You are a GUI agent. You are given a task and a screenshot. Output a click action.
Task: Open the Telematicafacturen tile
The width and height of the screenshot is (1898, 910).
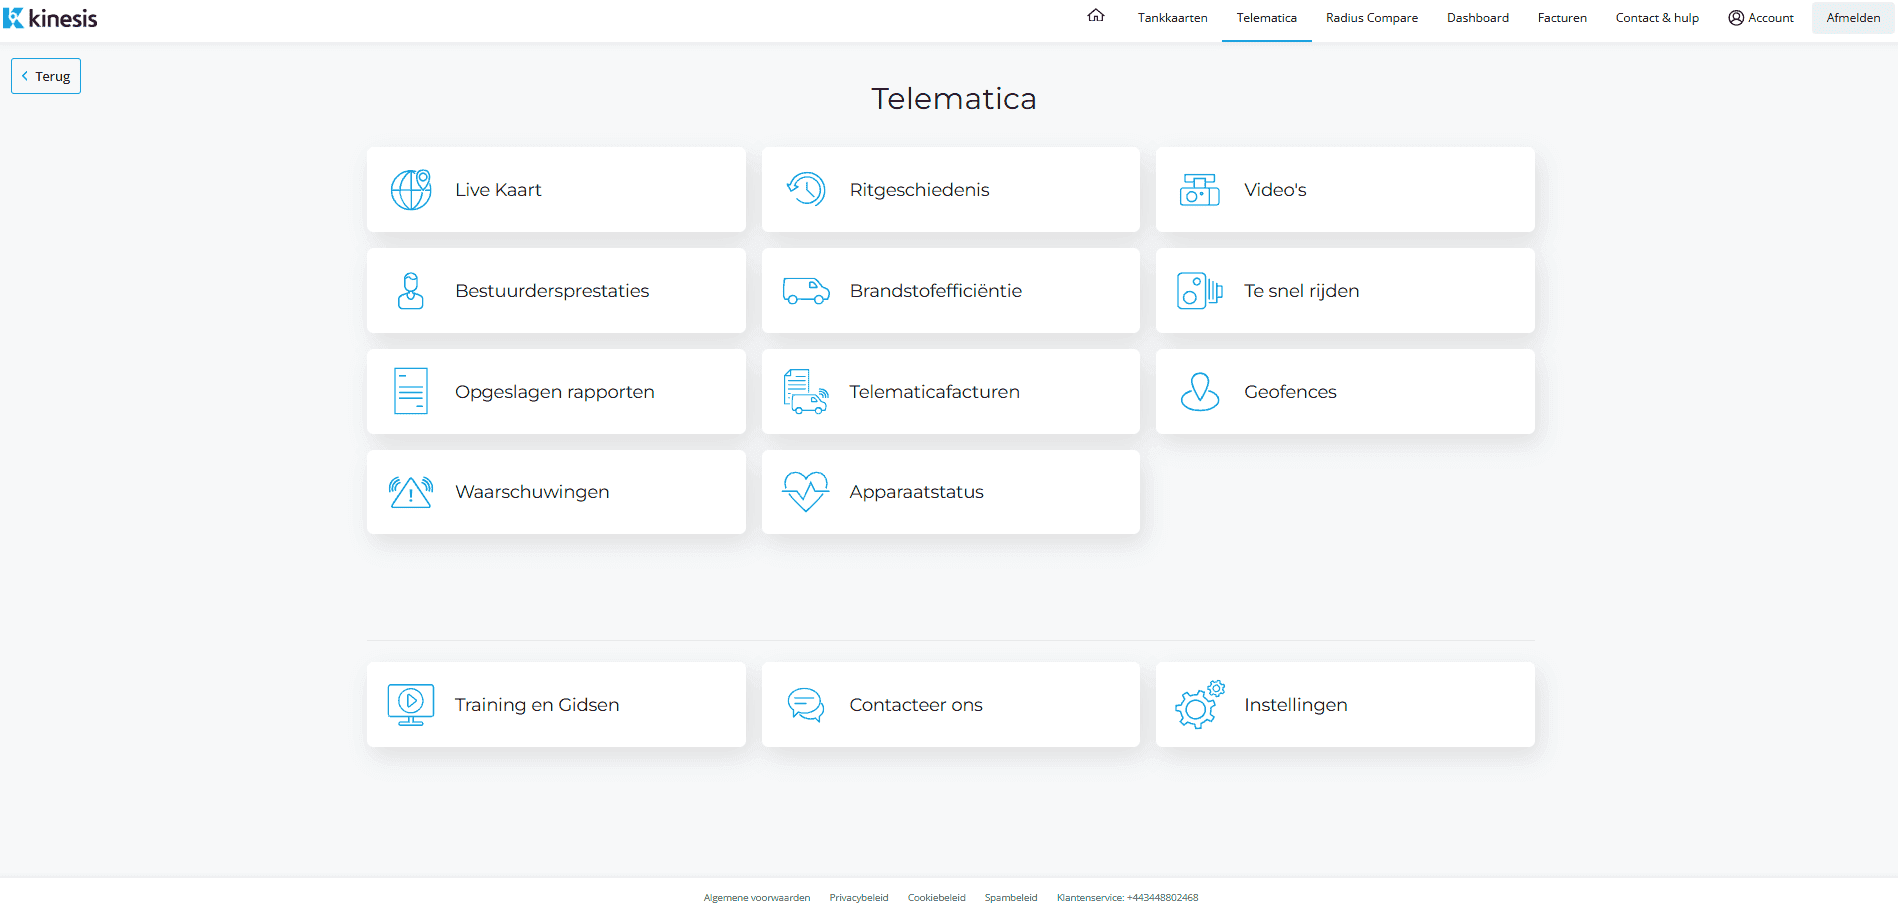[x=950, y=392]
